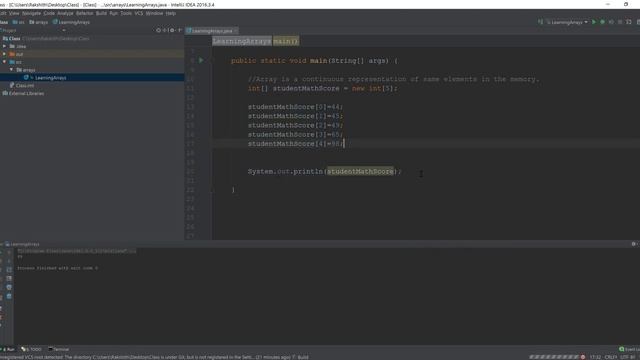
Task: Click collapse all icon in Project panel header
Action: click(x=165, y=30)
